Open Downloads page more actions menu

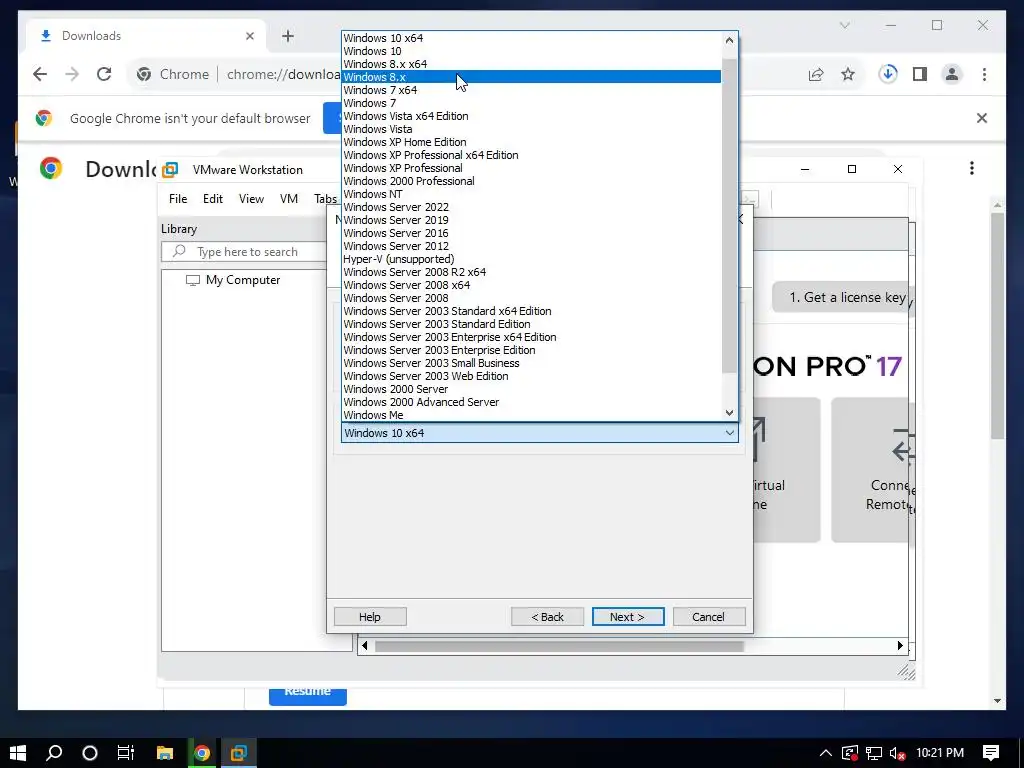972,168
